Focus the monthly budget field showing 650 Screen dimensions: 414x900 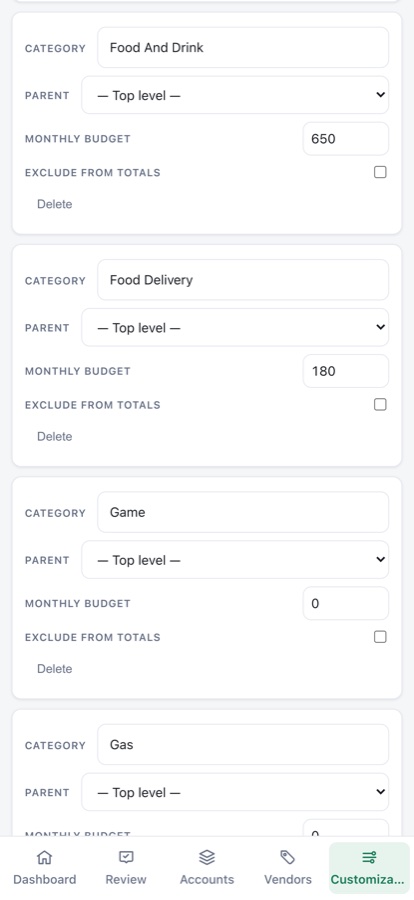pyautogui.click(x=346, y=139)
